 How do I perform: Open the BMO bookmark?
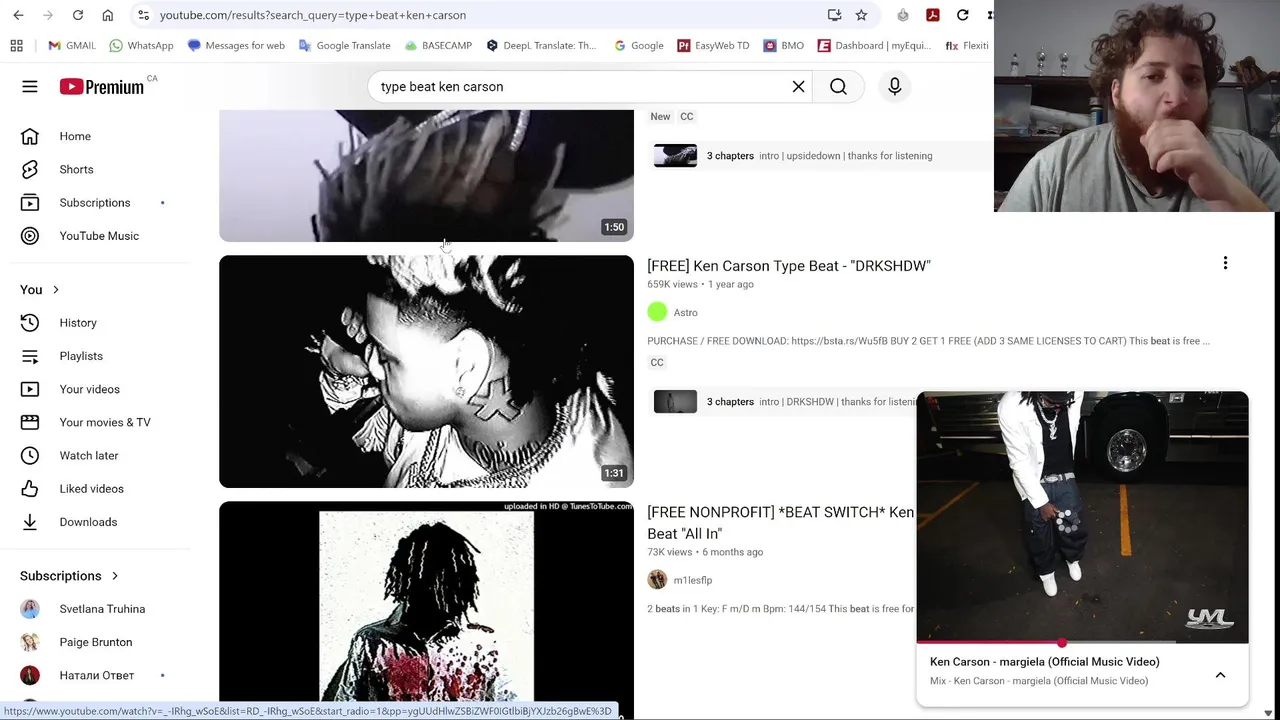tap(784, 45)
